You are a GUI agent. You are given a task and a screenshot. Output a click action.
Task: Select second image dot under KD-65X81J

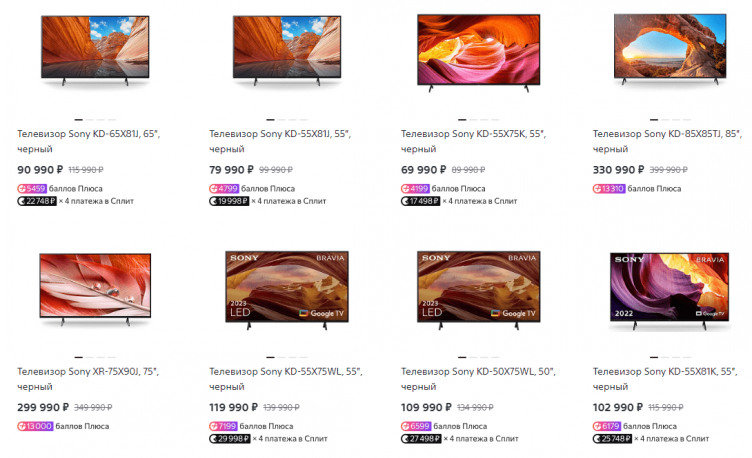click(90, 119)
